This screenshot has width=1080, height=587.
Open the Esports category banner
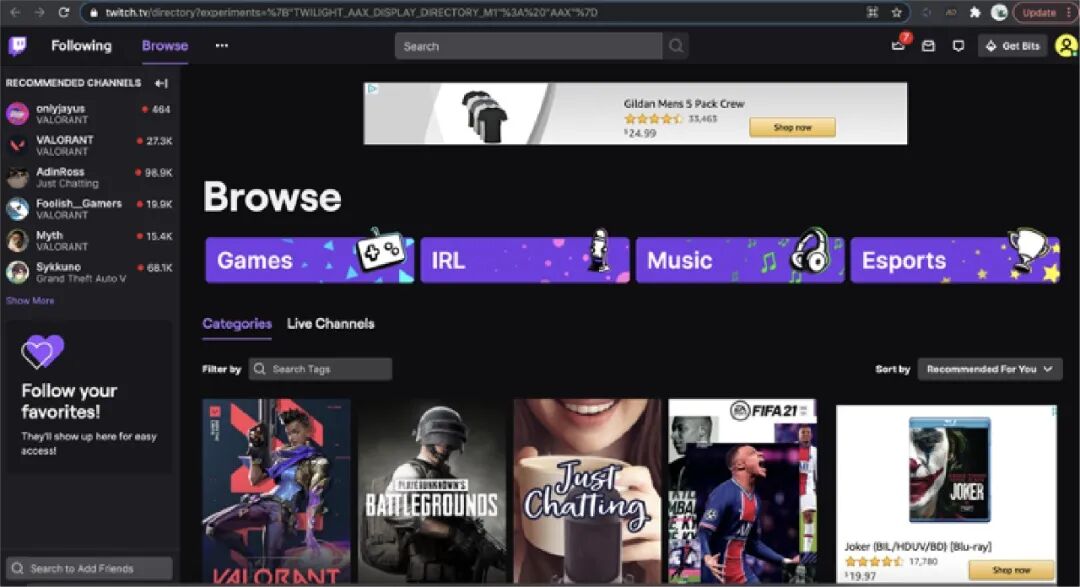pyautogui.click(x=955, y=260)
